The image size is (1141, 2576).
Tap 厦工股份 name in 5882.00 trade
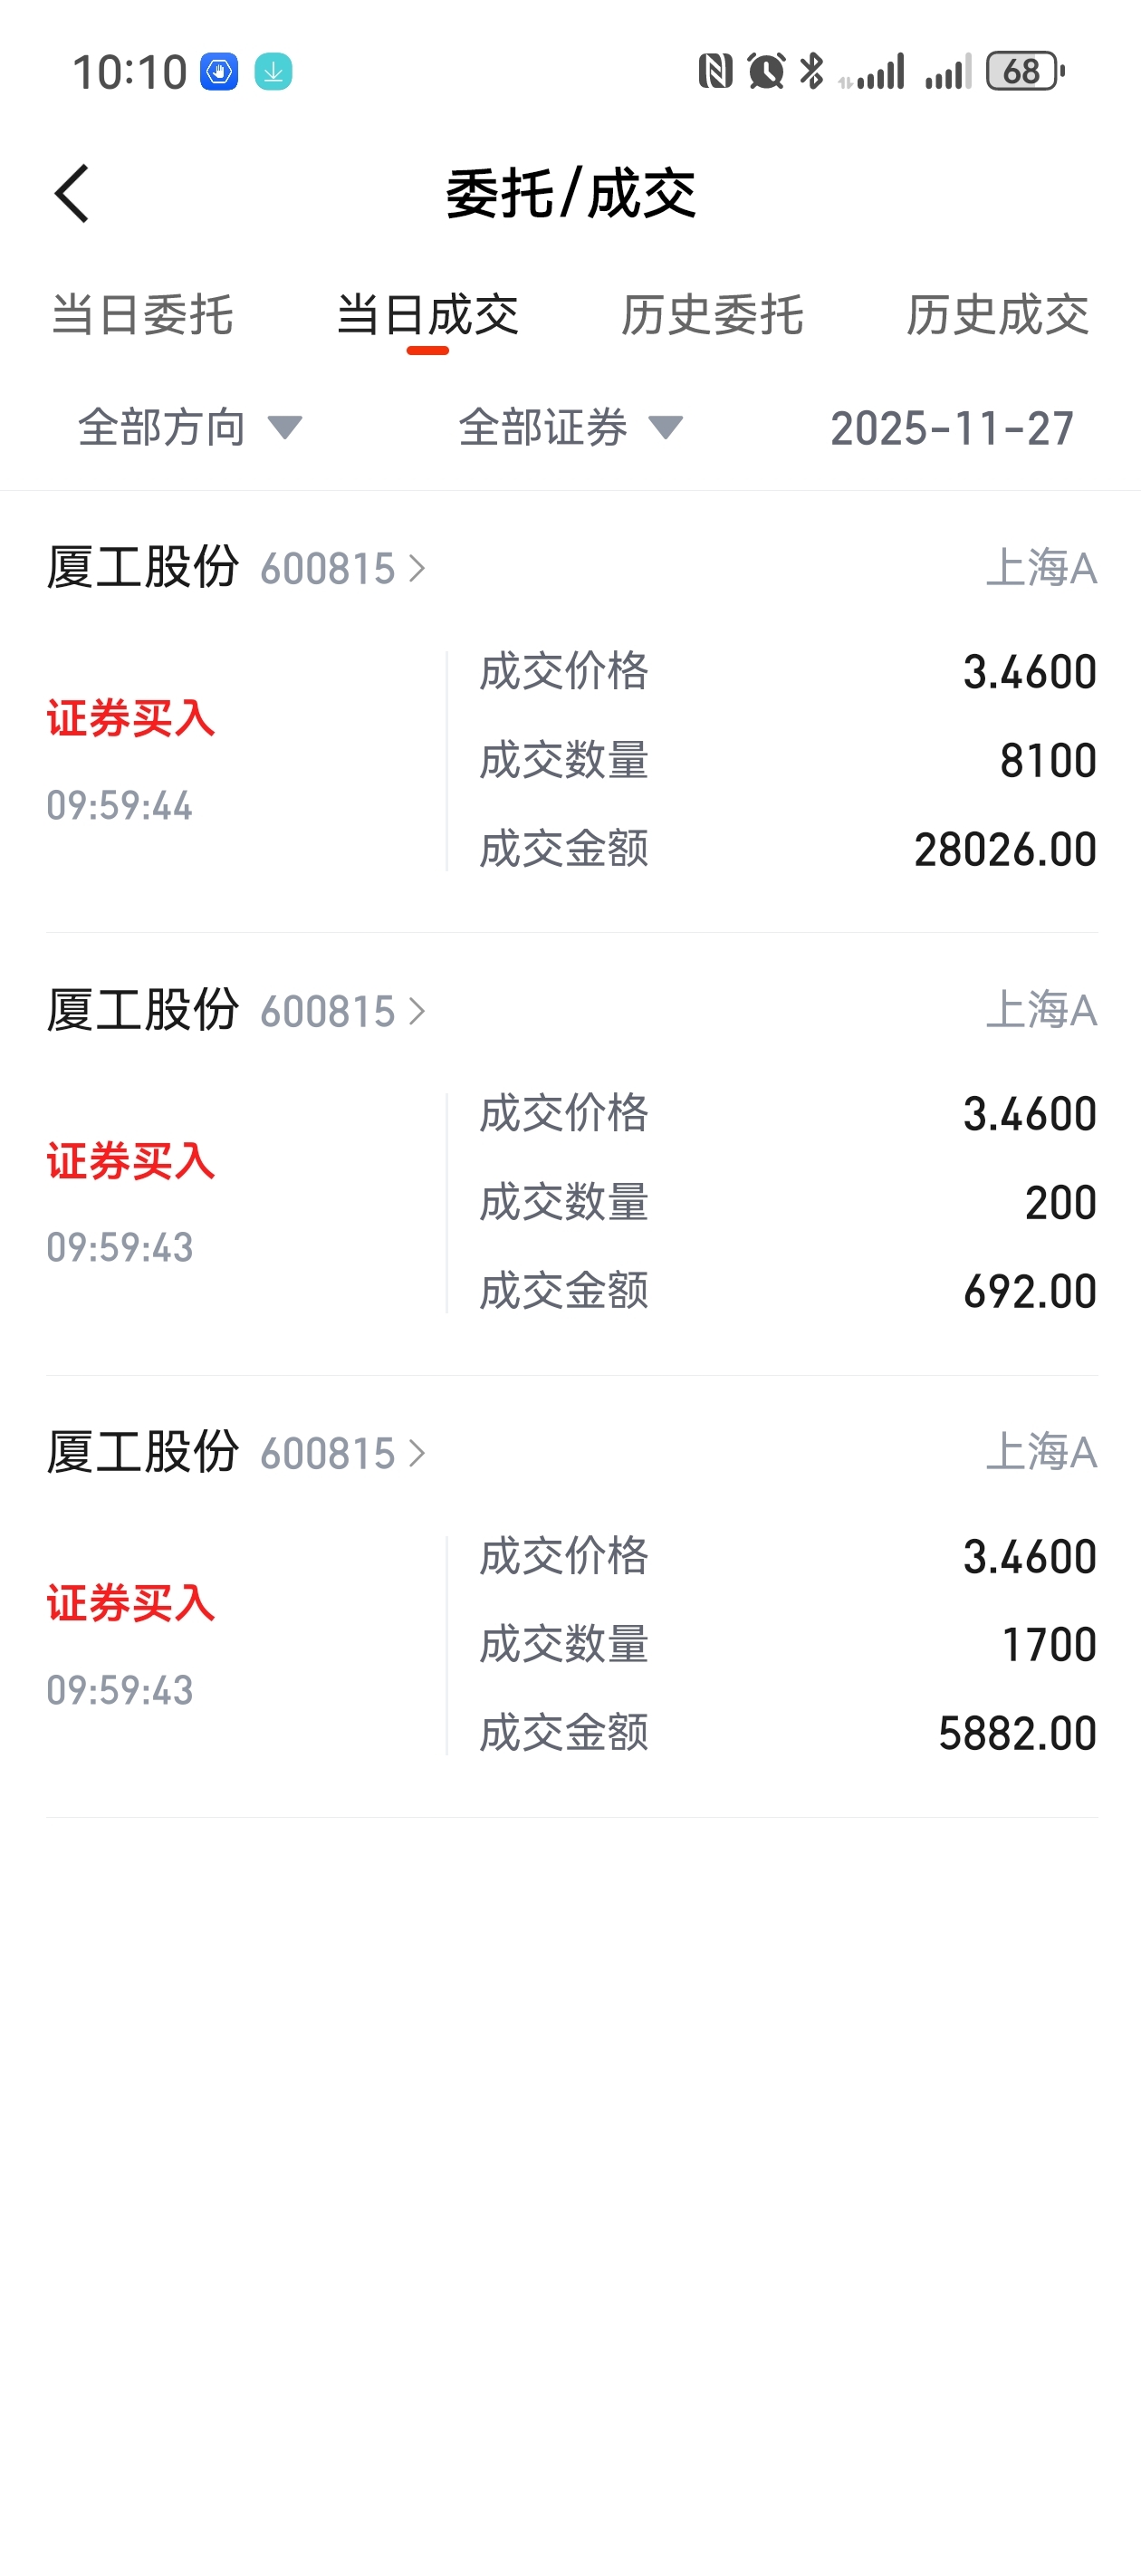(x=143, y=1453)
